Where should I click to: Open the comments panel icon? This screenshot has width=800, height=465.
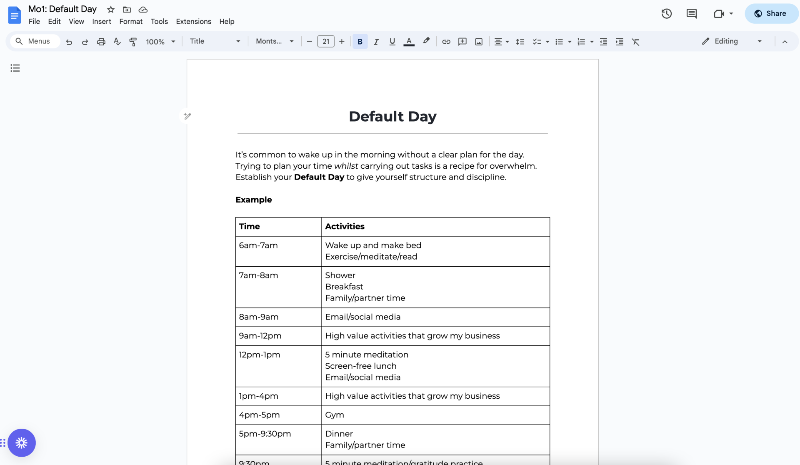pyautogui.click(x=692, y=14)
